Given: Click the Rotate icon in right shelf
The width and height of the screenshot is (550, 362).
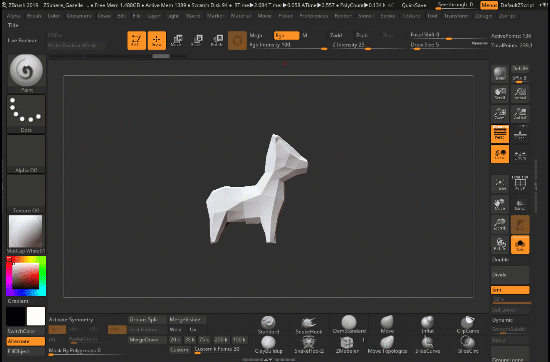Looking at the screenshot, I should coord(499,244).
